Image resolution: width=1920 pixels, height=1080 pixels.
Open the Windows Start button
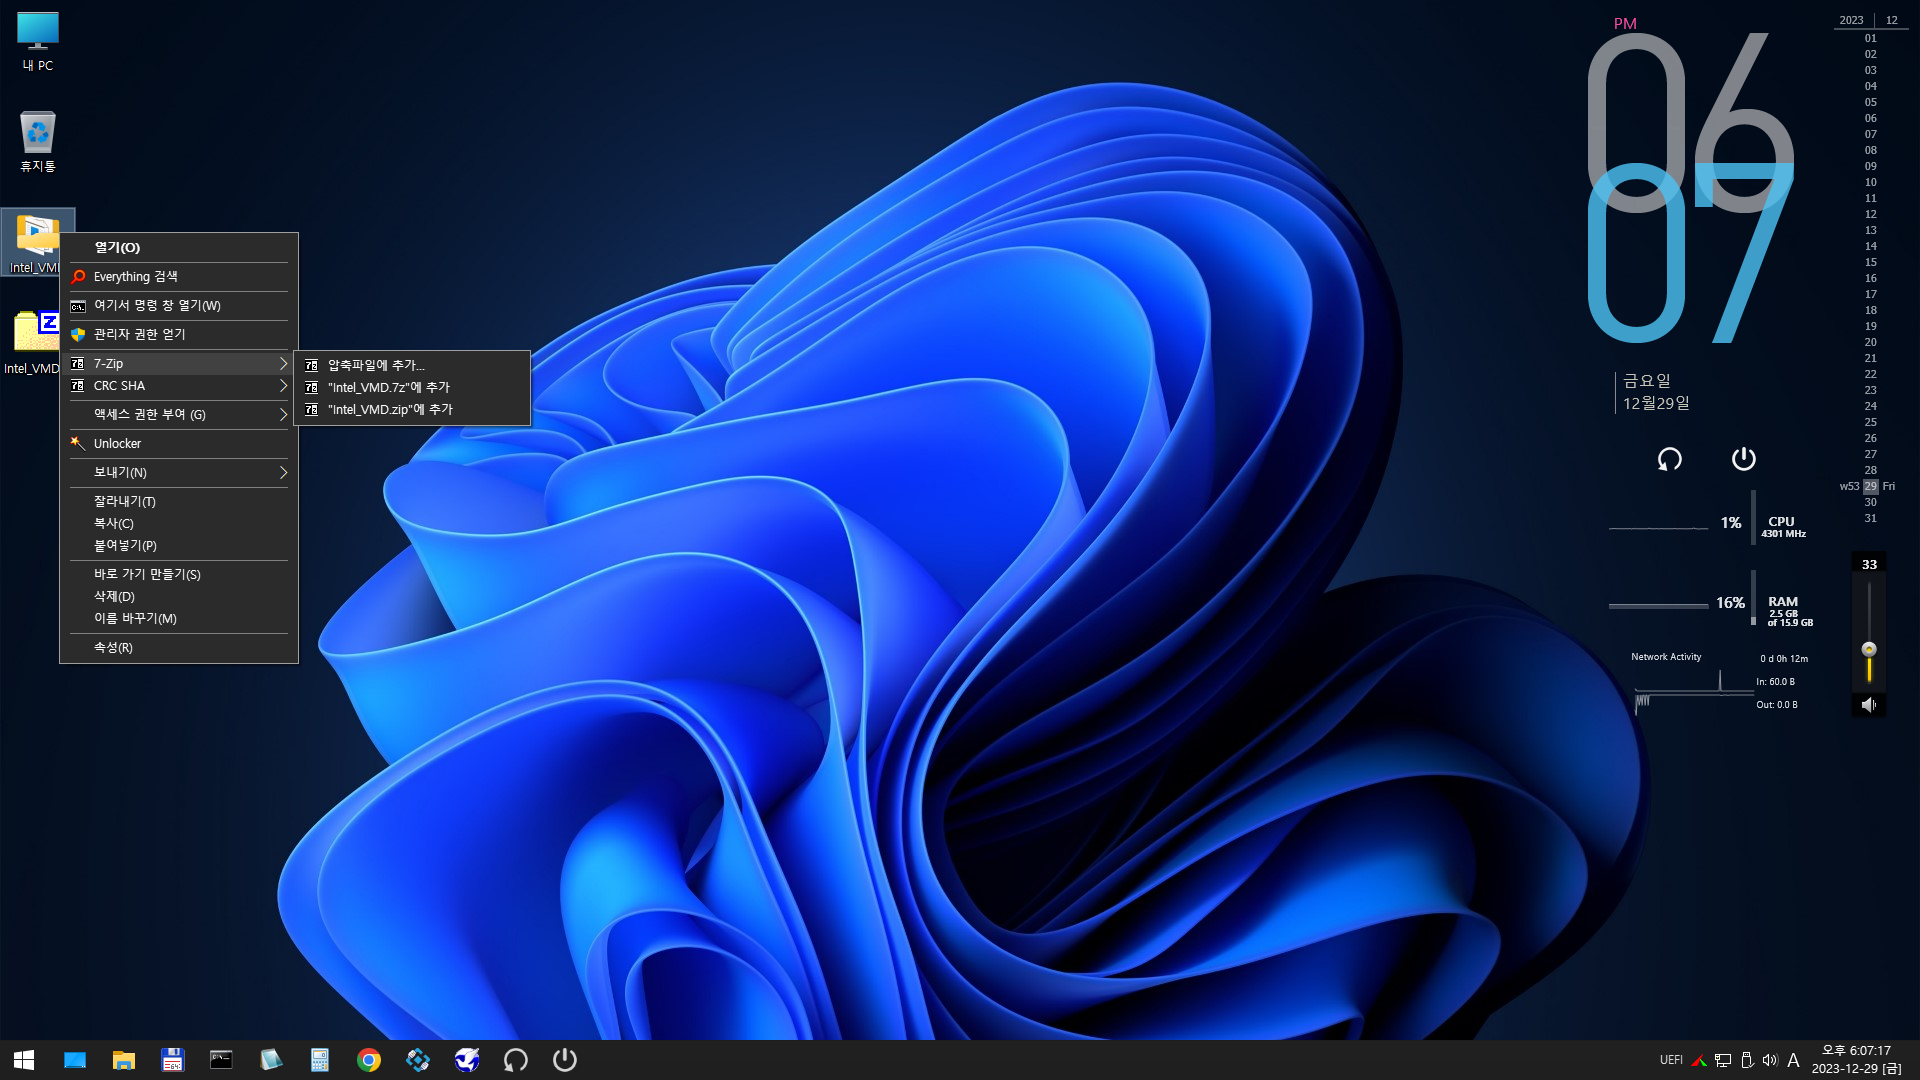24,1060
